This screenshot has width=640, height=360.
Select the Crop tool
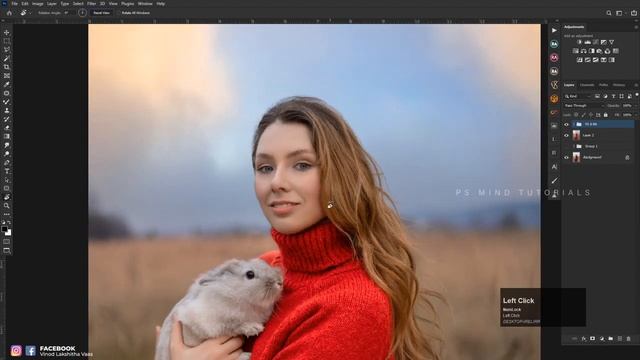click(x=7, y=67)
